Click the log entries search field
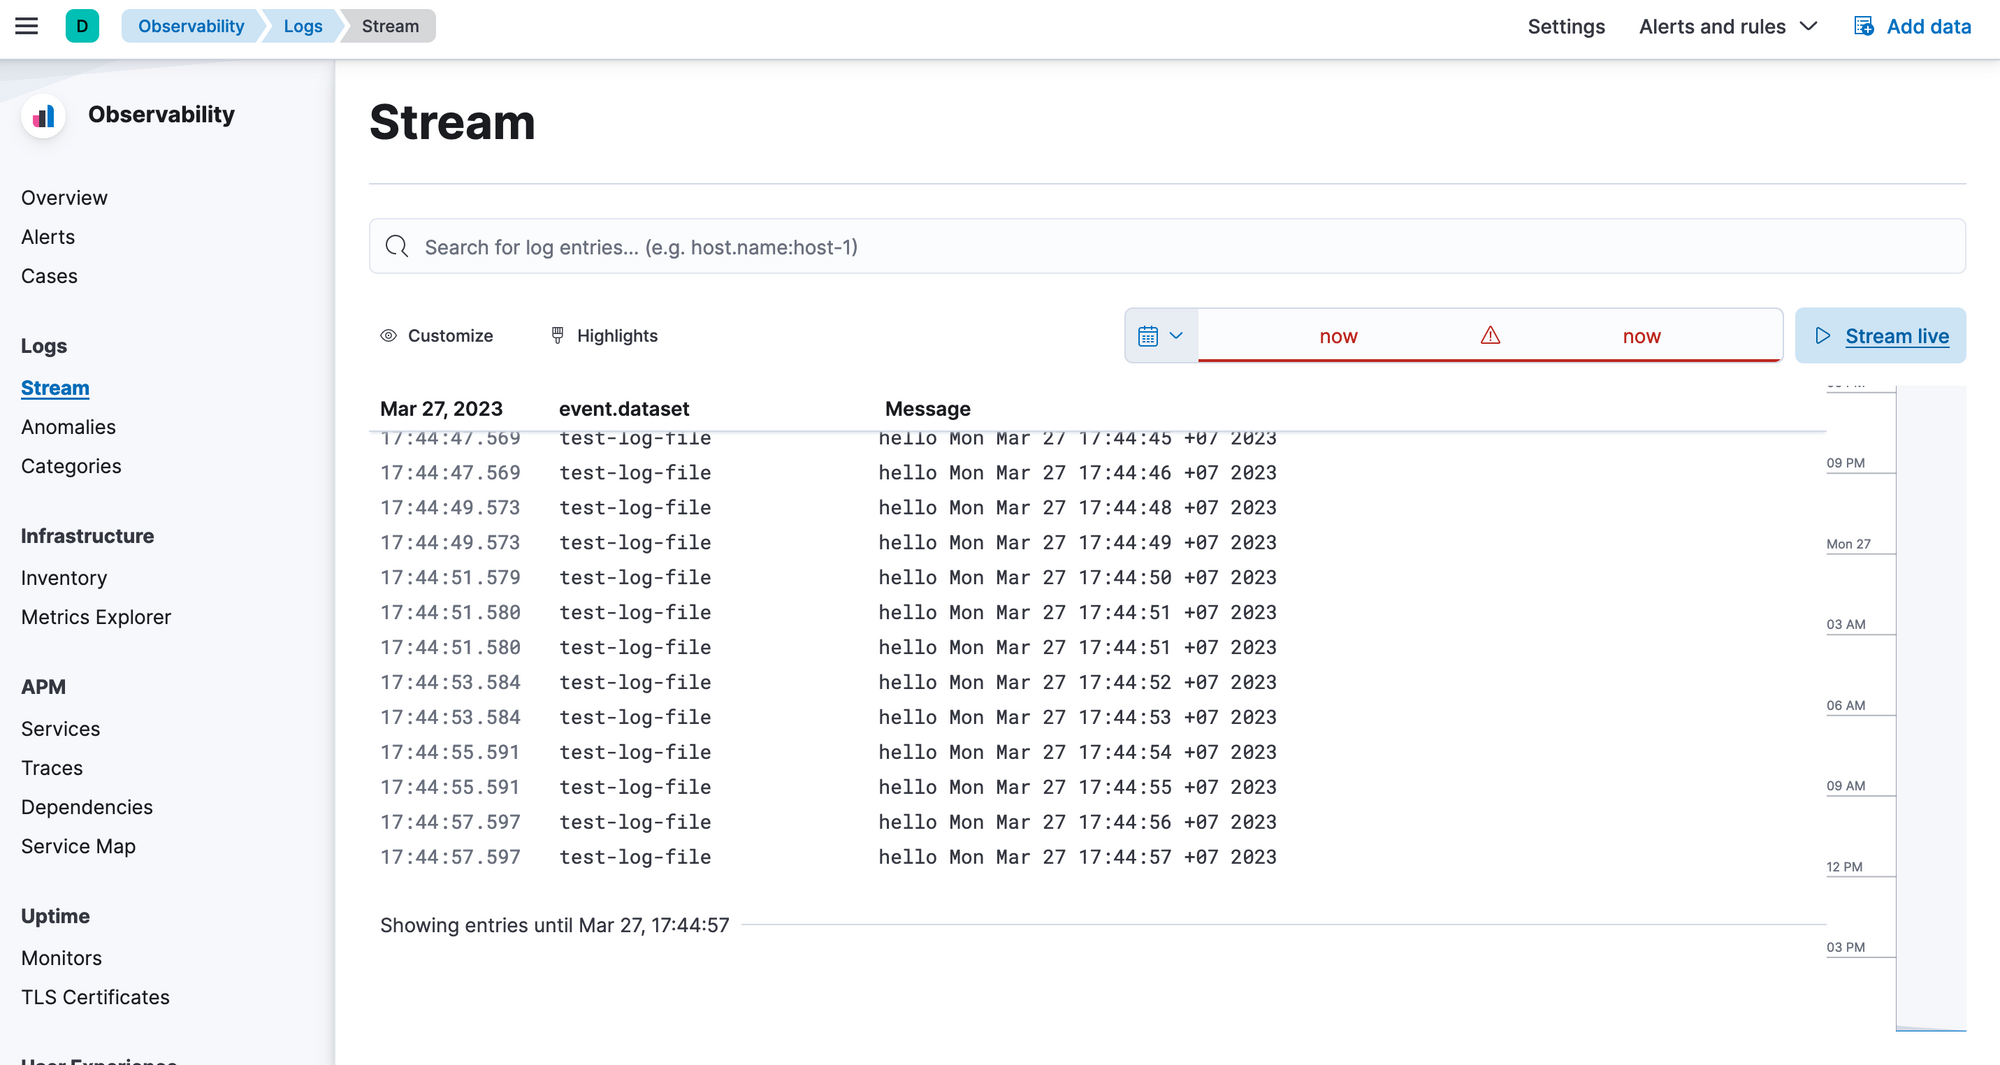Viewport: 2000px width, 1065px height. 900,246
